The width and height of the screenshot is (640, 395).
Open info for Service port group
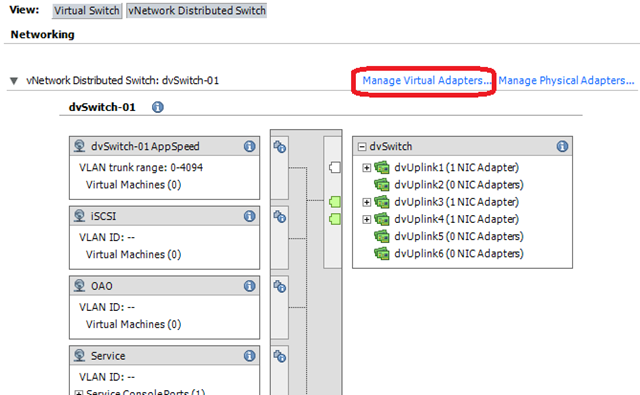coord(249,356)
